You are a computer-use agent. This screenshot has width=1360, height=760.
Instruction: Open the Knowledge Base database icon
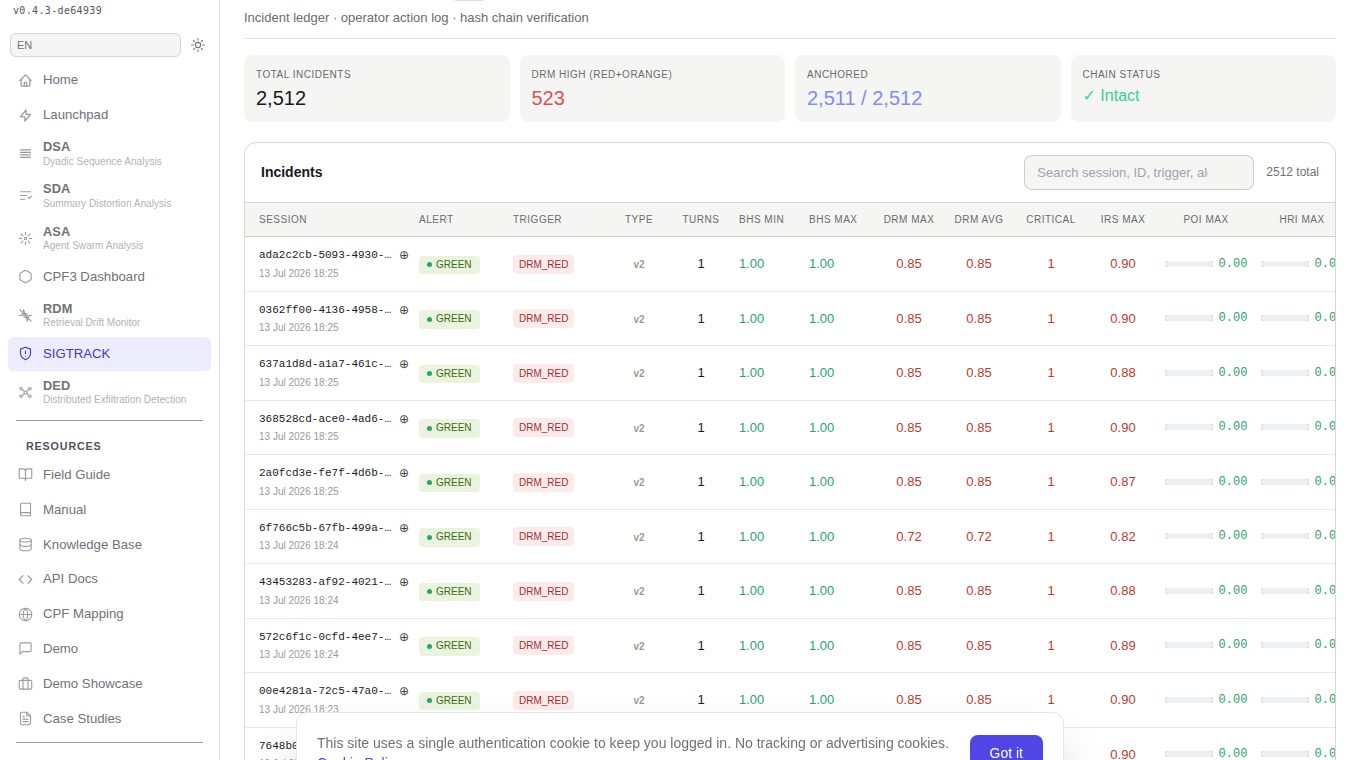tap(25, 545)
